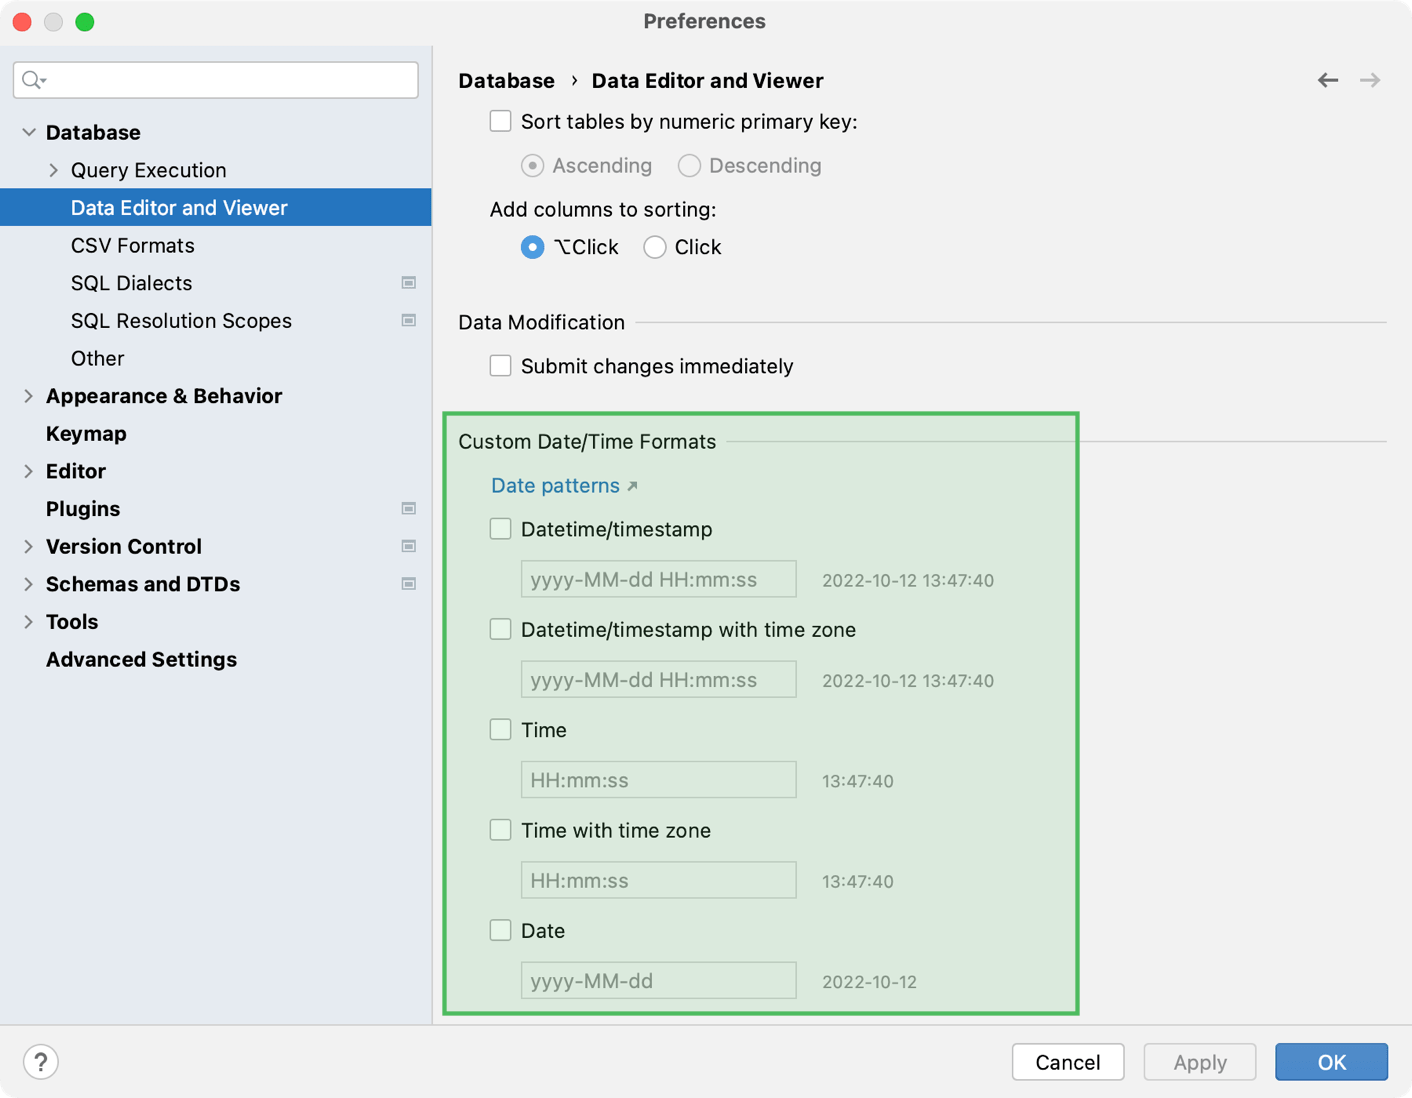The image size is (1412, 1098).
Task: Select the Descending radio button
Action: (689, 165)
